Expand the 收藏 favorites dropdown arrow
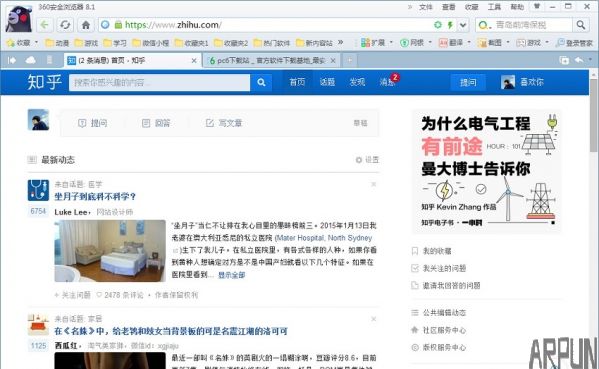 click(x=36, y=42)
